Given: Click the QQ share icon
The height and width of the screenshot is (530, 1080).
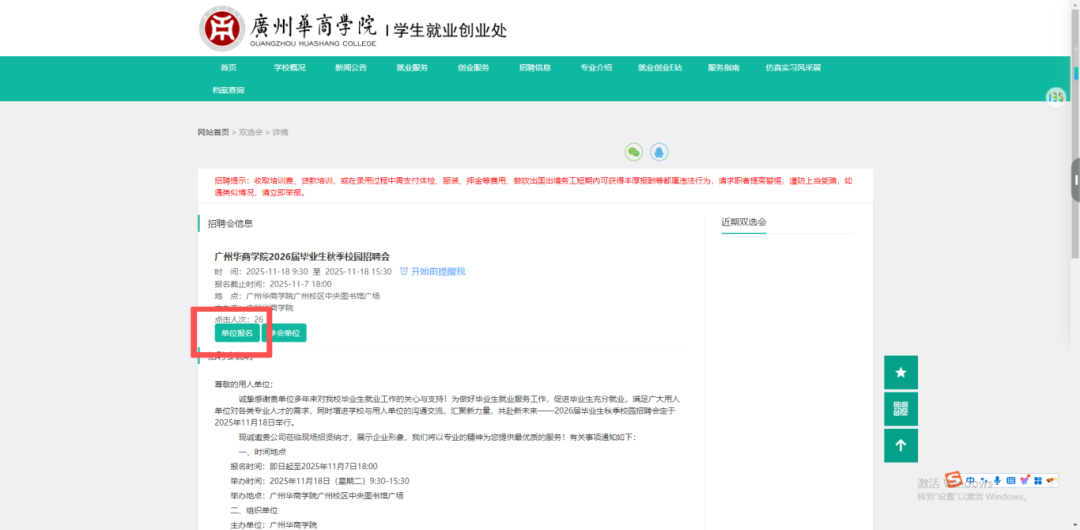Looking at the screenshot, I should 659,152.
